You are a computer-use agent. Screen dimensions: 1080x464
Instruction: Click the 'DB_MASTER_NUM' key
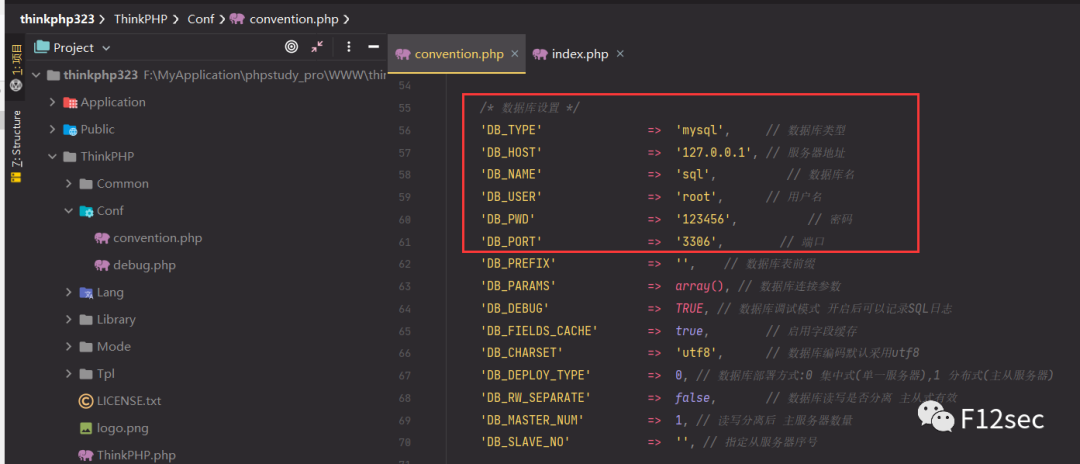coord(532,420)
